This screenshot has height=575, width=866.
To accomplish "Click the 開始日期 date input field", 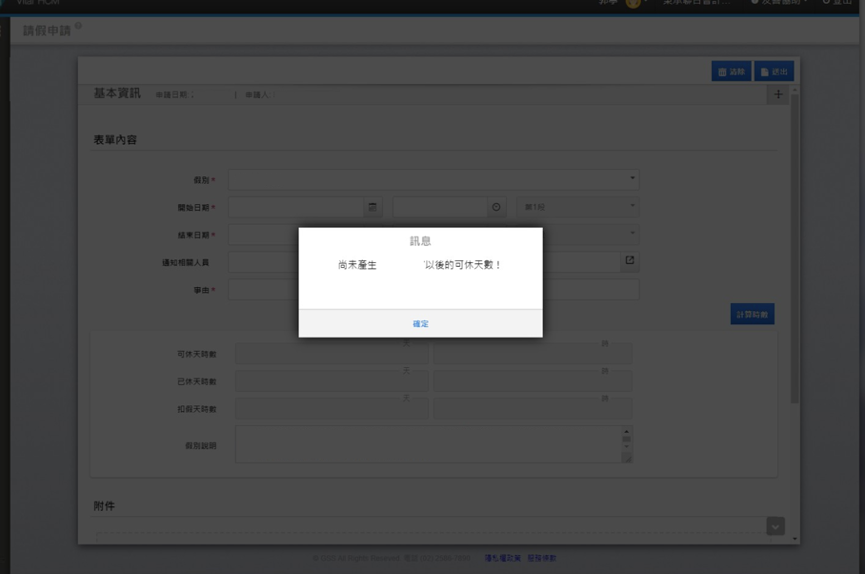I will [296, 207].
